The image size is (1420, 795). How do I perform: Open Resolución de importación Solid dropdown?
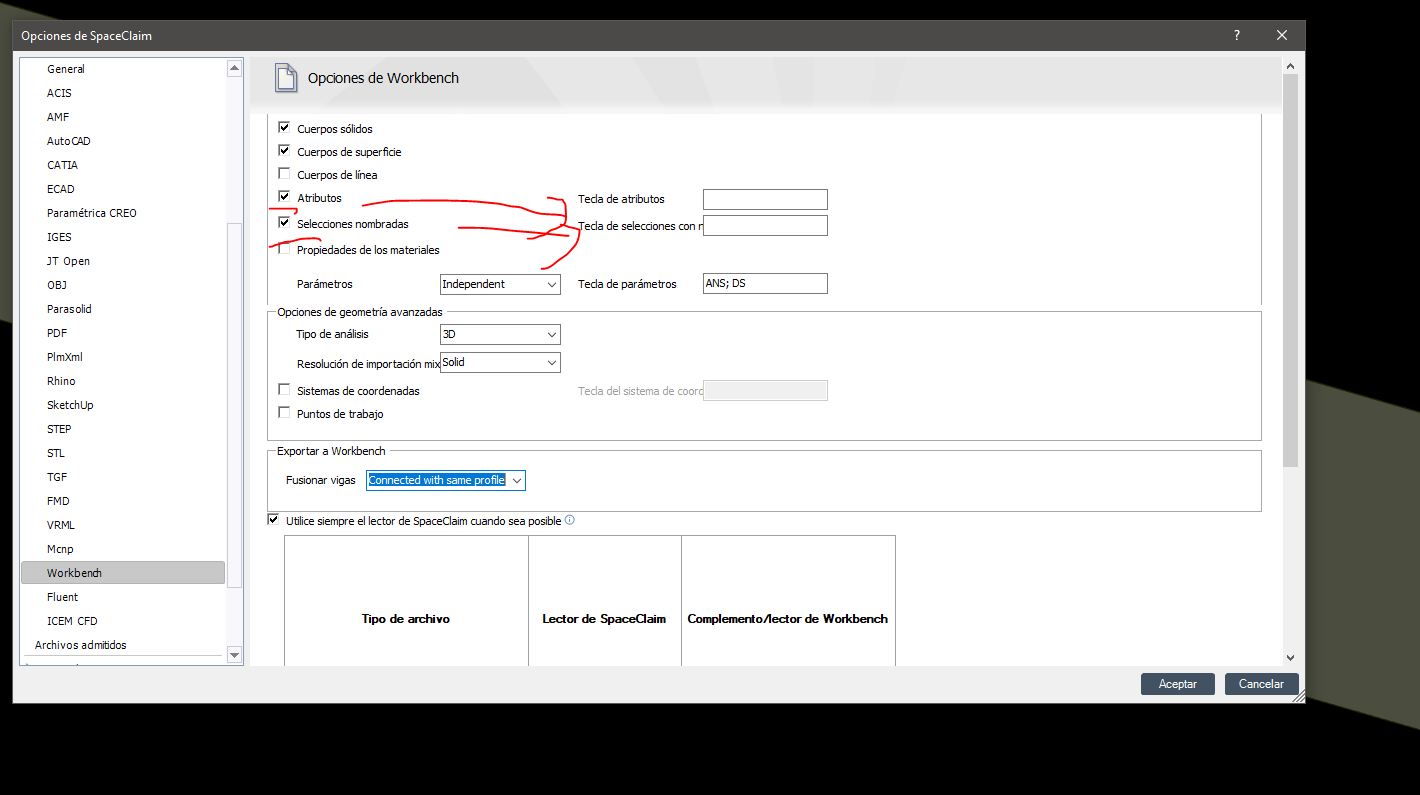(x=500, y=362)
